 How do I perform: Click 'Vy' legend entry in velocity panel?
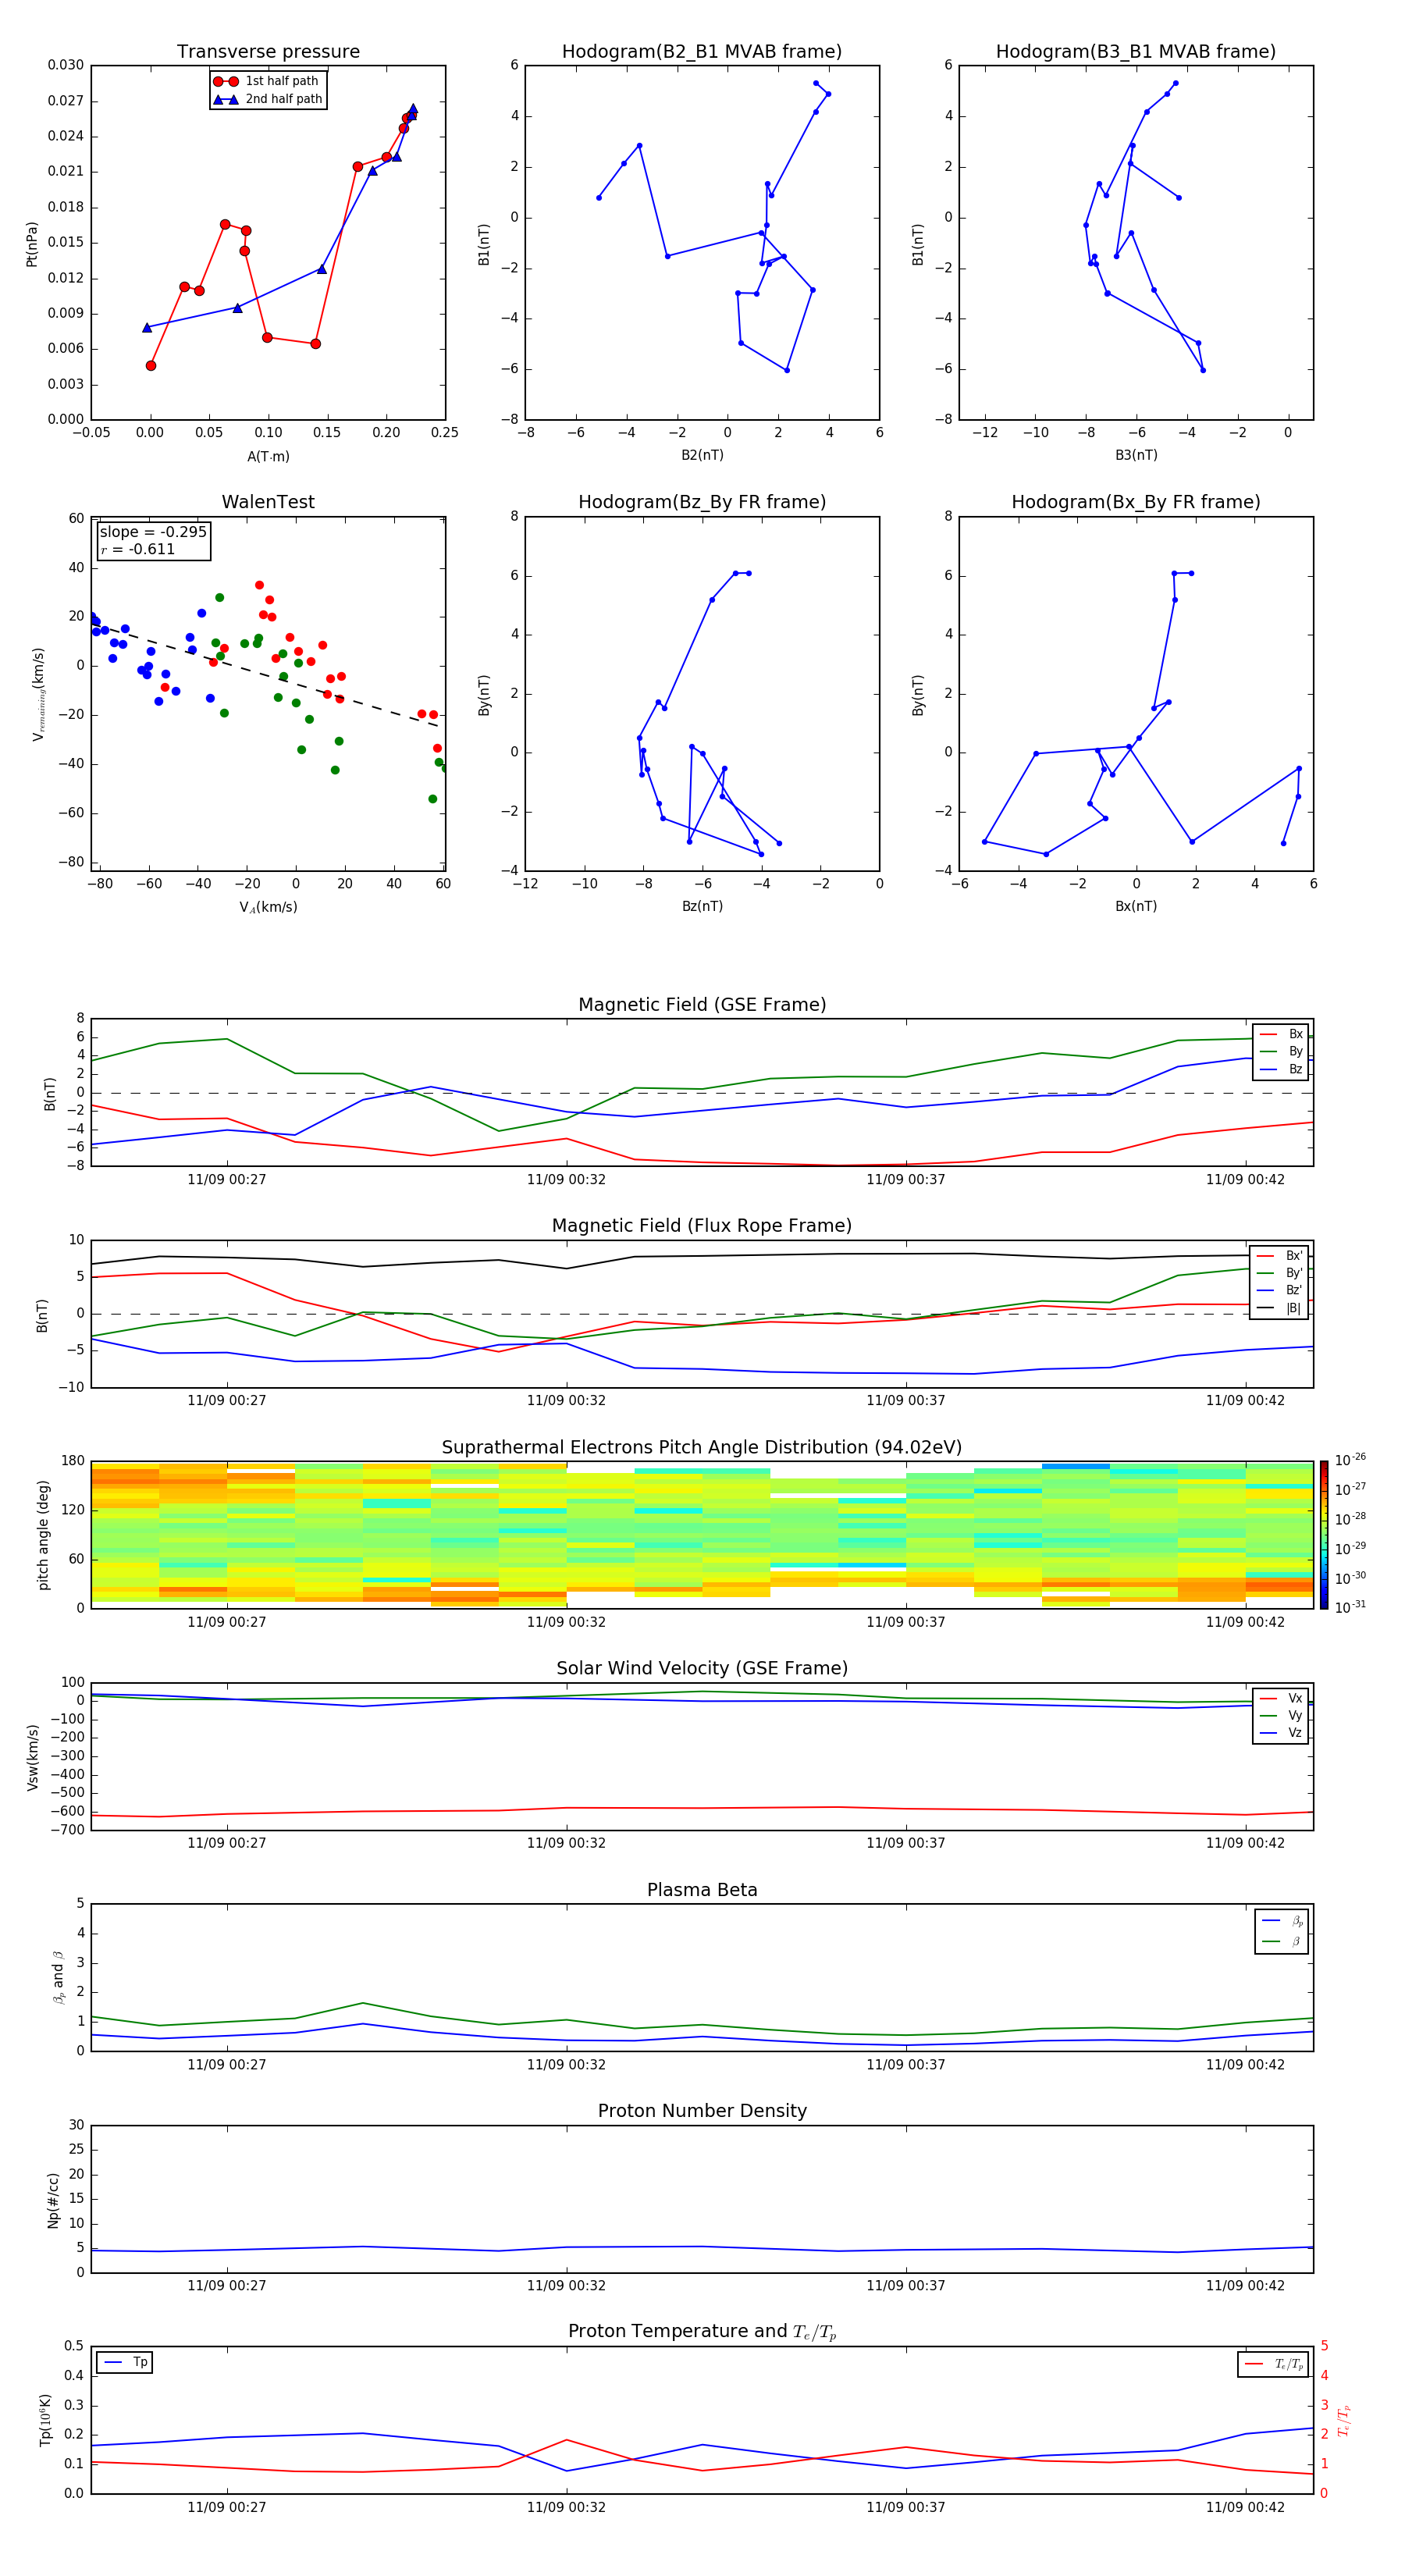1282,1716
